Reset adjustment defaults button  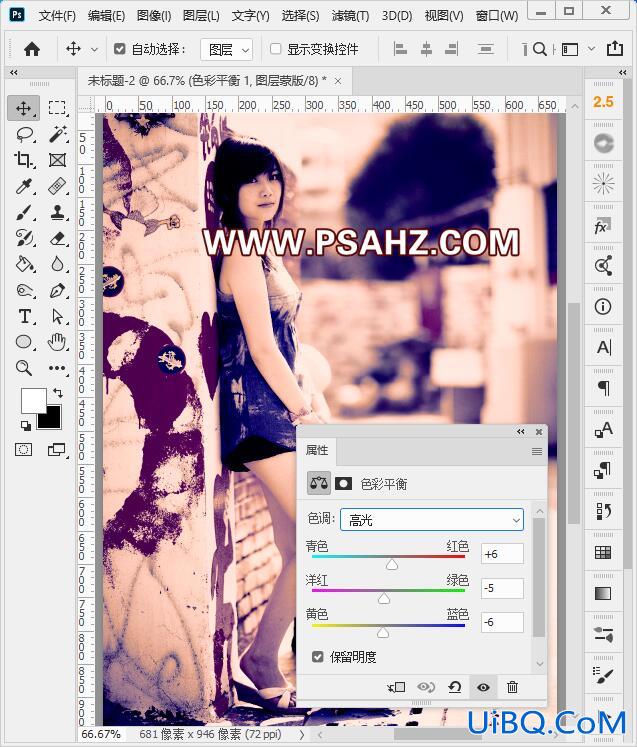tap(455, 687)
